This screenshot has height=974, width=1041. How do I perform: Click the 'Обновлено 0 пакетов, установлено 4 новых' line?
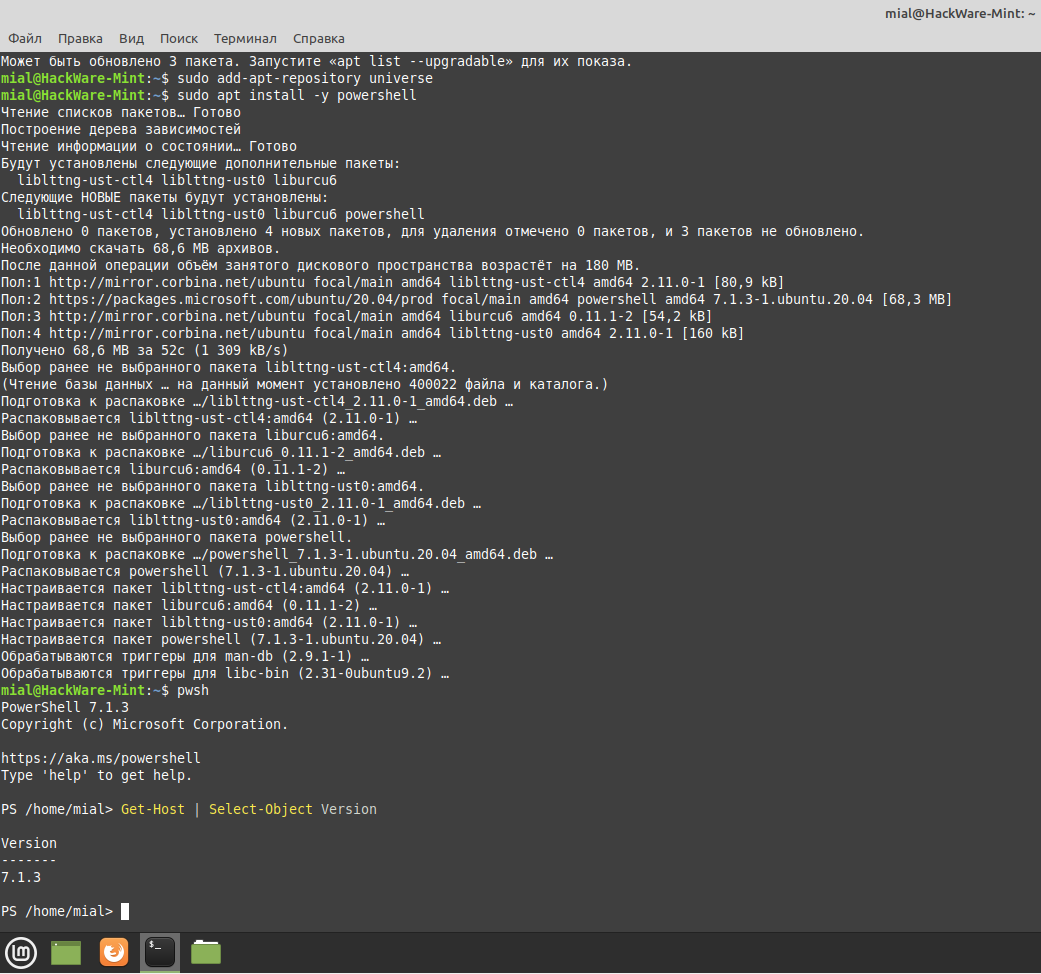click(x=432, y=231)
